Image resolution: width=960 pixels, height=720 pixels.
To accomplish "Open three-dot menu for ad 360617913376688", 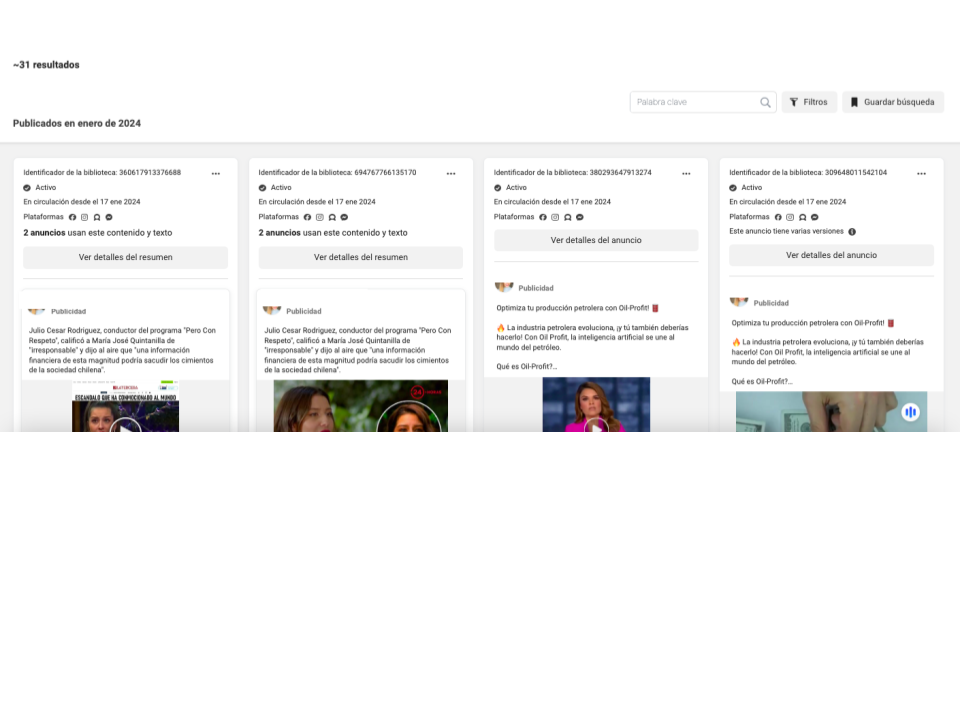I will coord(215,173).
